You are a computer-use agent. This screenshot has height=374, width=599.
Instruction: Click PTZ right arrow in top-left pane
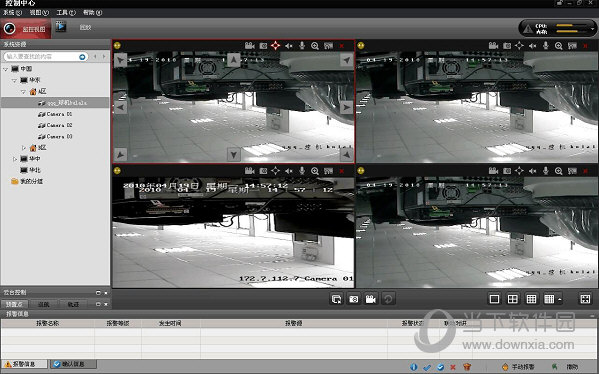point(346,107)
